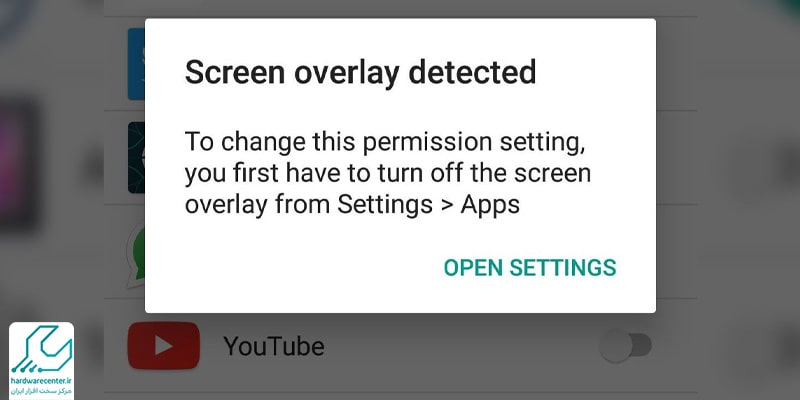Tap the red YouTube app icon

[163, 345]
